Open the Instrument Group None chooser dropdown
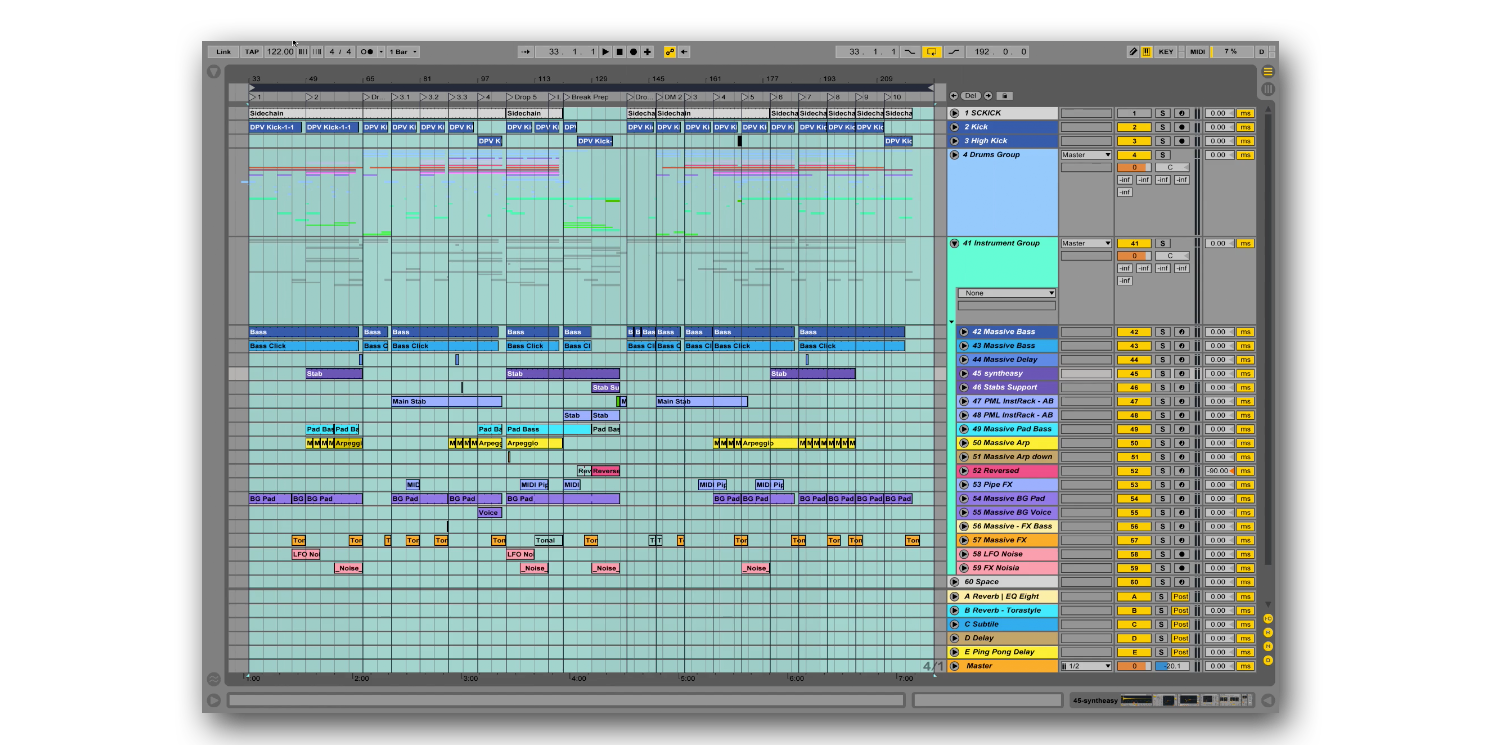The image size is (1500, 745). point(1006,293)
